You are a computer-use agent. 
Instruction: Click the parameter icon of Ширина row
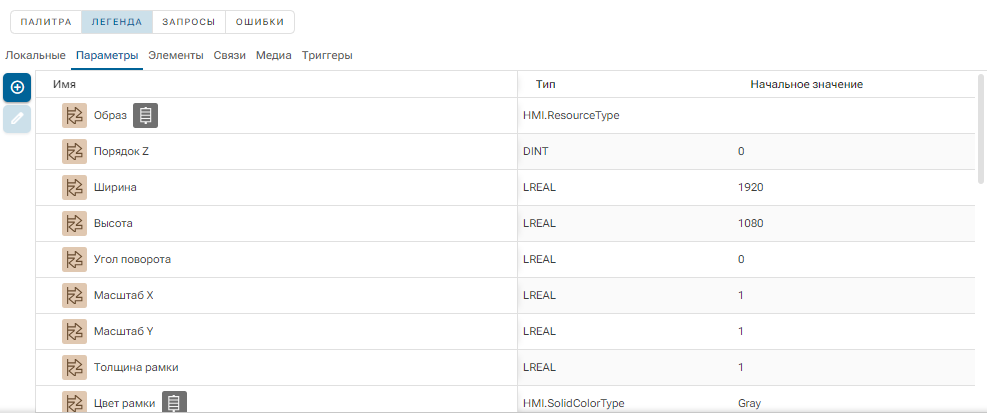pyautogui.click(x=74, y=187)
